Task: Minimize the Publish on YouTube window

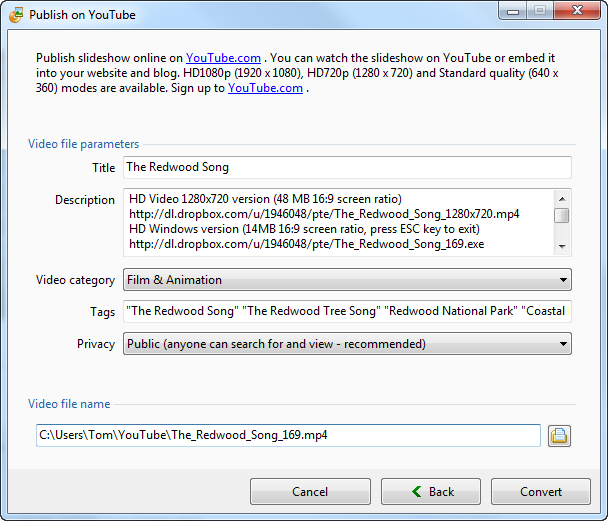Action: point(513,11)
